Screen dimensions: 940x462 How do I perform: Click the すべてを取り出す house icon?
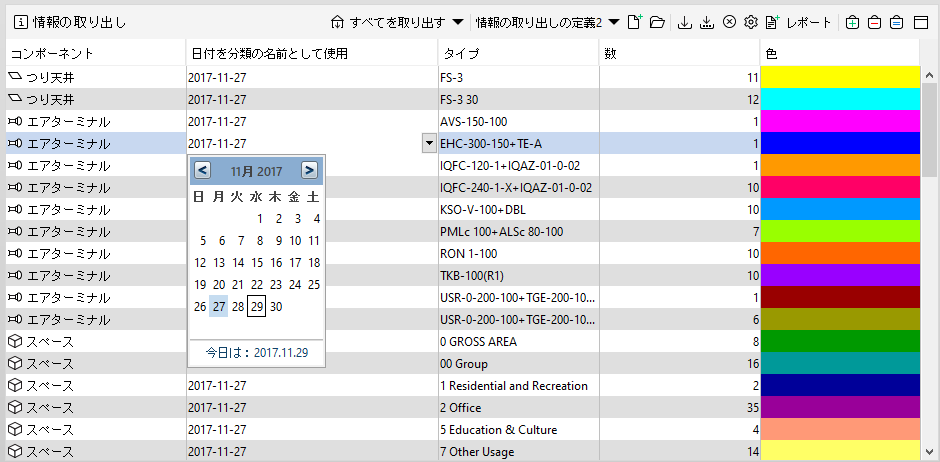(x=337, y=23)
